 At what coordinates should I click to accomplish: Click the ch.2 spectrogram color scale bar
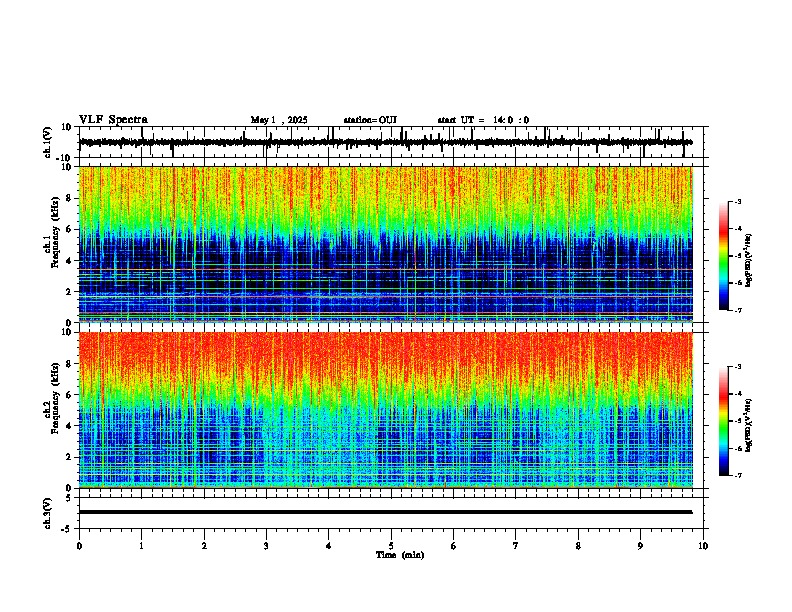pyautogui.click(x=724, y=421)
